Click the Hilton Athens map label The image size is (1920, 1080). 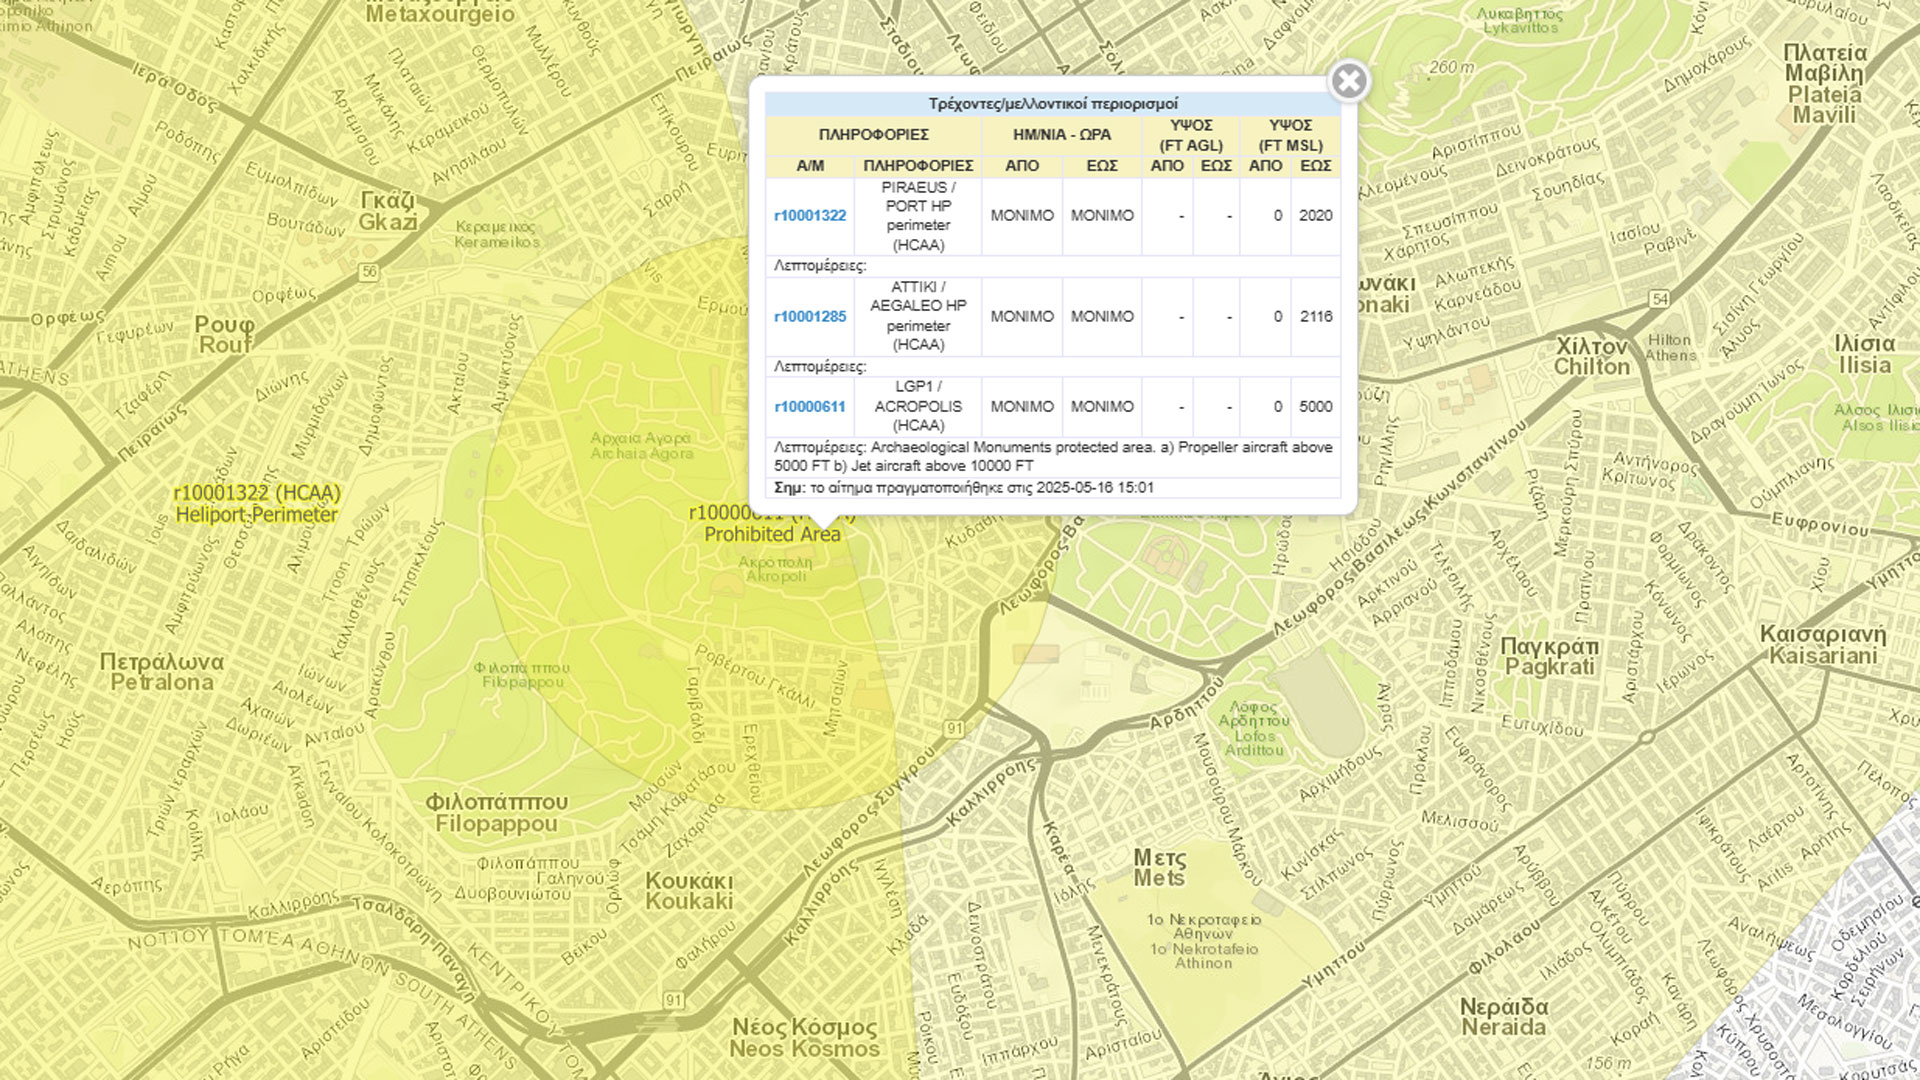coord(1670,348)
